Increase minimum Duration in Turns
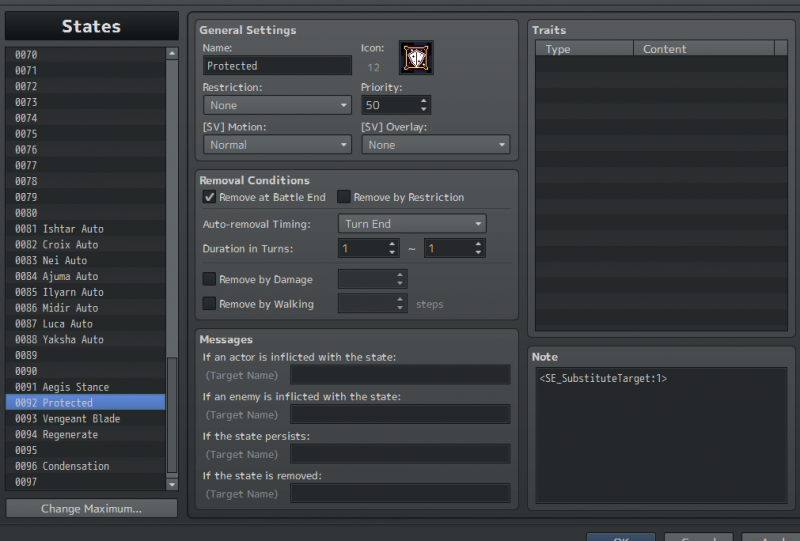The image size is (800, 541). [x=392, y=244]
